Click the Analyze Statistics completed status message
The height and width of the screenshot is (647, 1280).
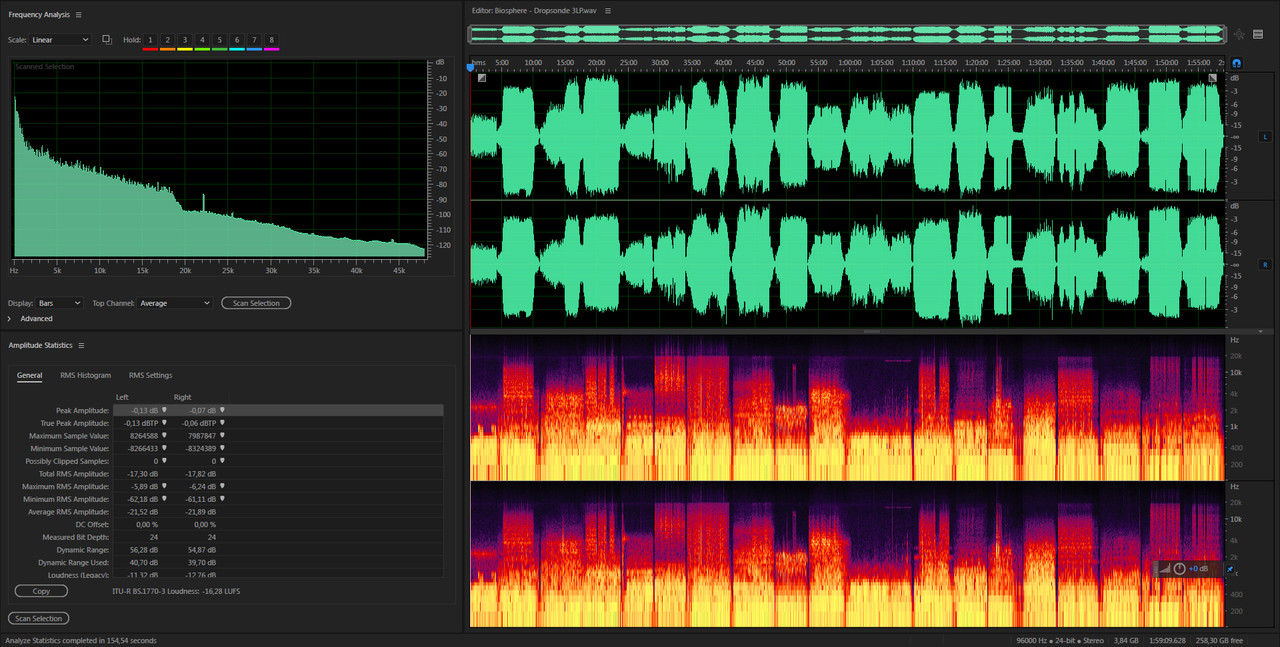tap(81, 640)
